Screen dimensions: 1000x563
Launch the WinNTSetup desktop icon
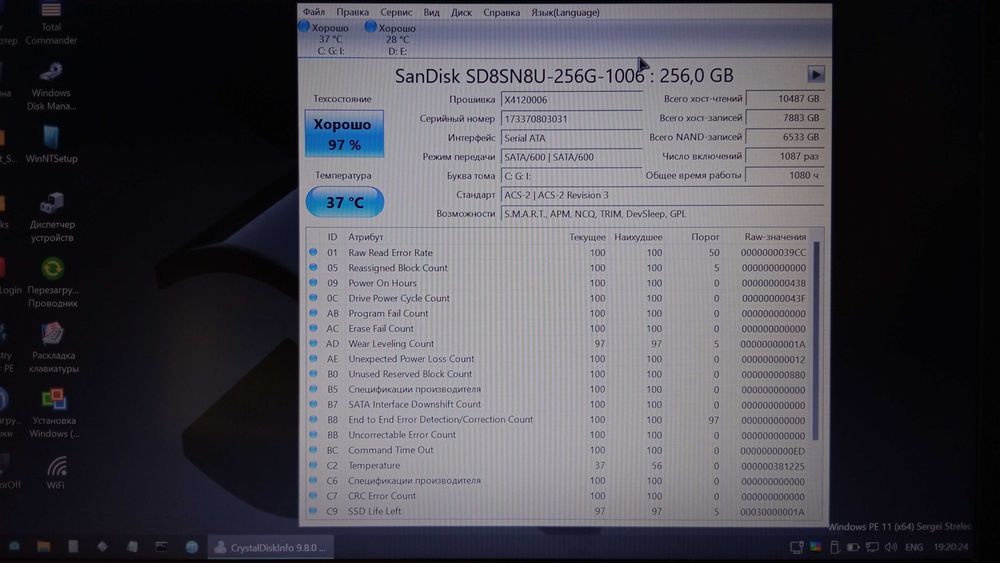(52, 145)
